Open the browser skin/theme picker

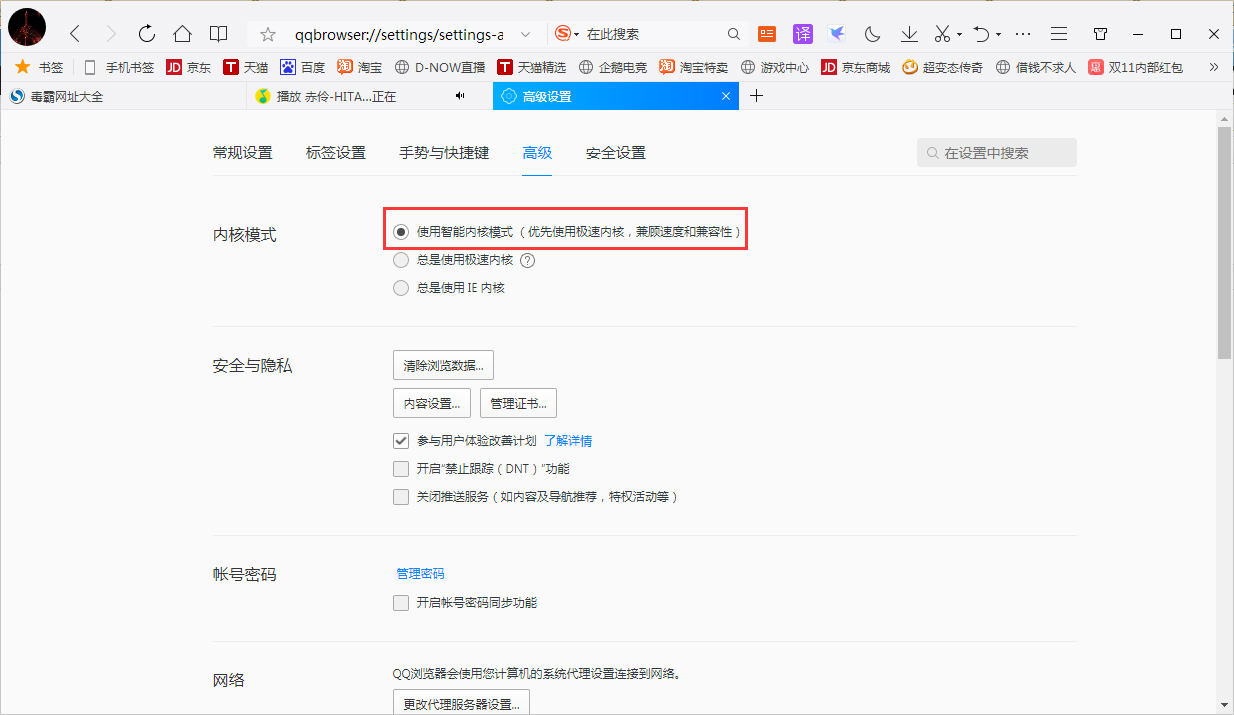[x=1100, y=33]
